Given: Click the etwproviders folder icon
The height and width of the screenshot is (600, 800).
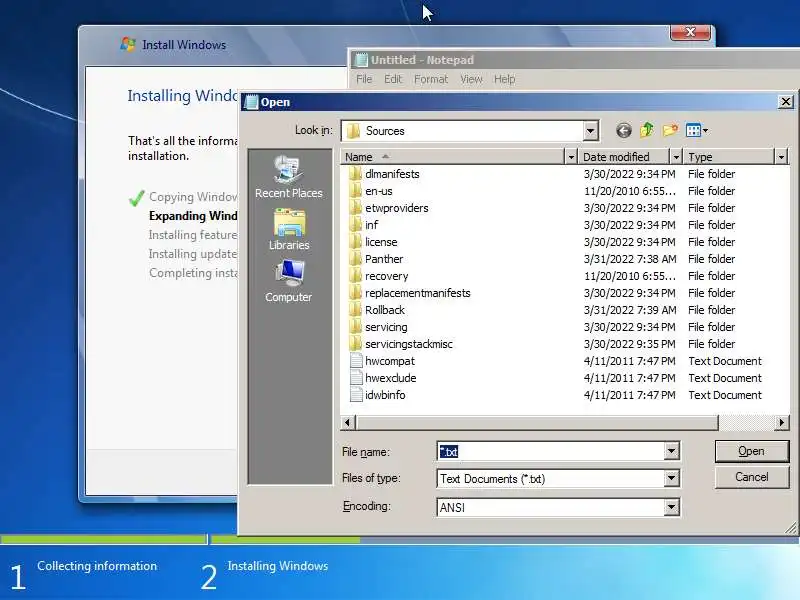Looking at the screenshot, I should [x=356, y=208].
